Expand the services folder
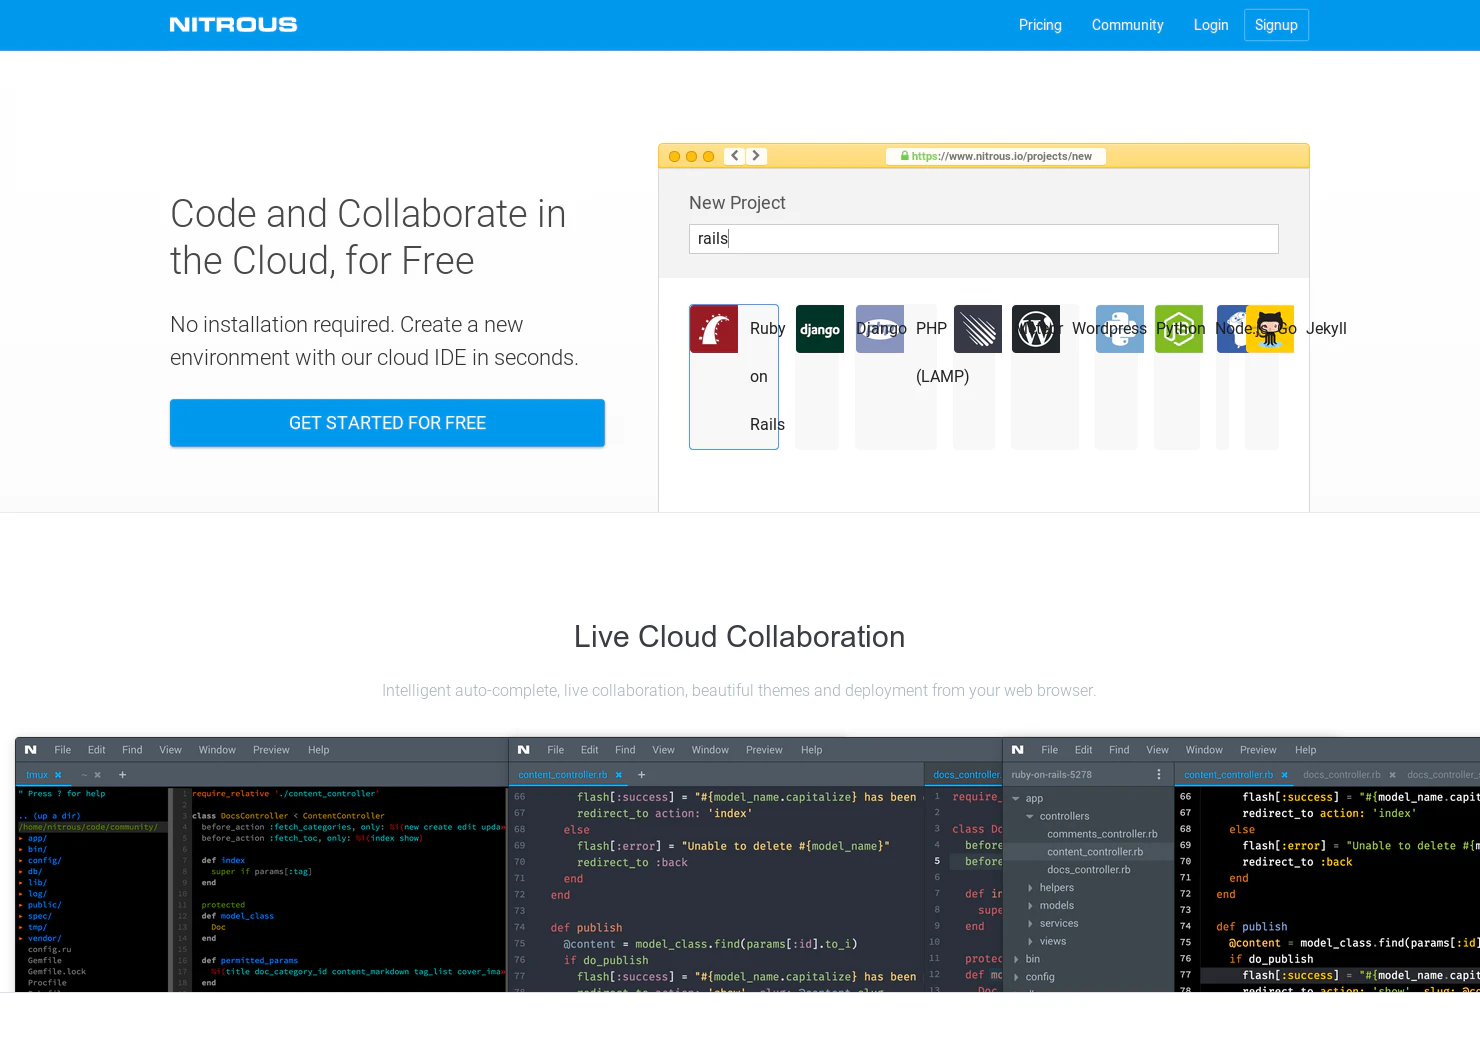The height and width of the screenshot is (1037, 1480). point(1030,924)
